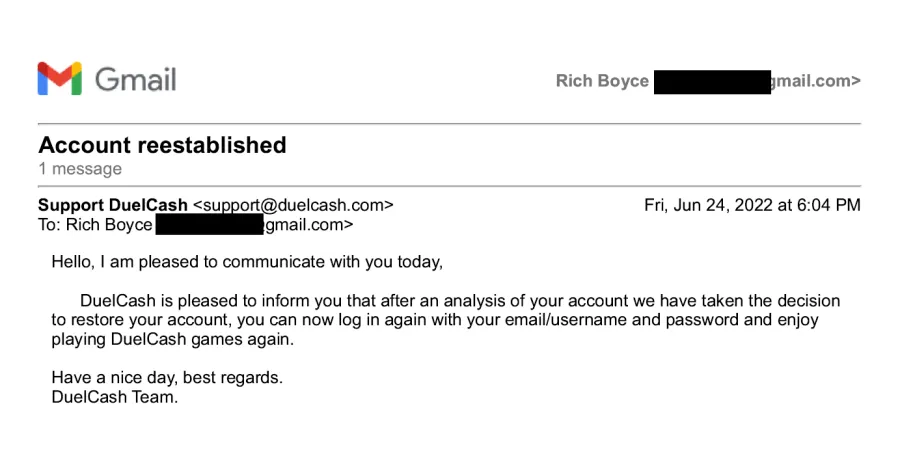The width and height of the screenshot is (900, 456).
Task: Click the DuelCash Team signature
Action: coord(115,397)
